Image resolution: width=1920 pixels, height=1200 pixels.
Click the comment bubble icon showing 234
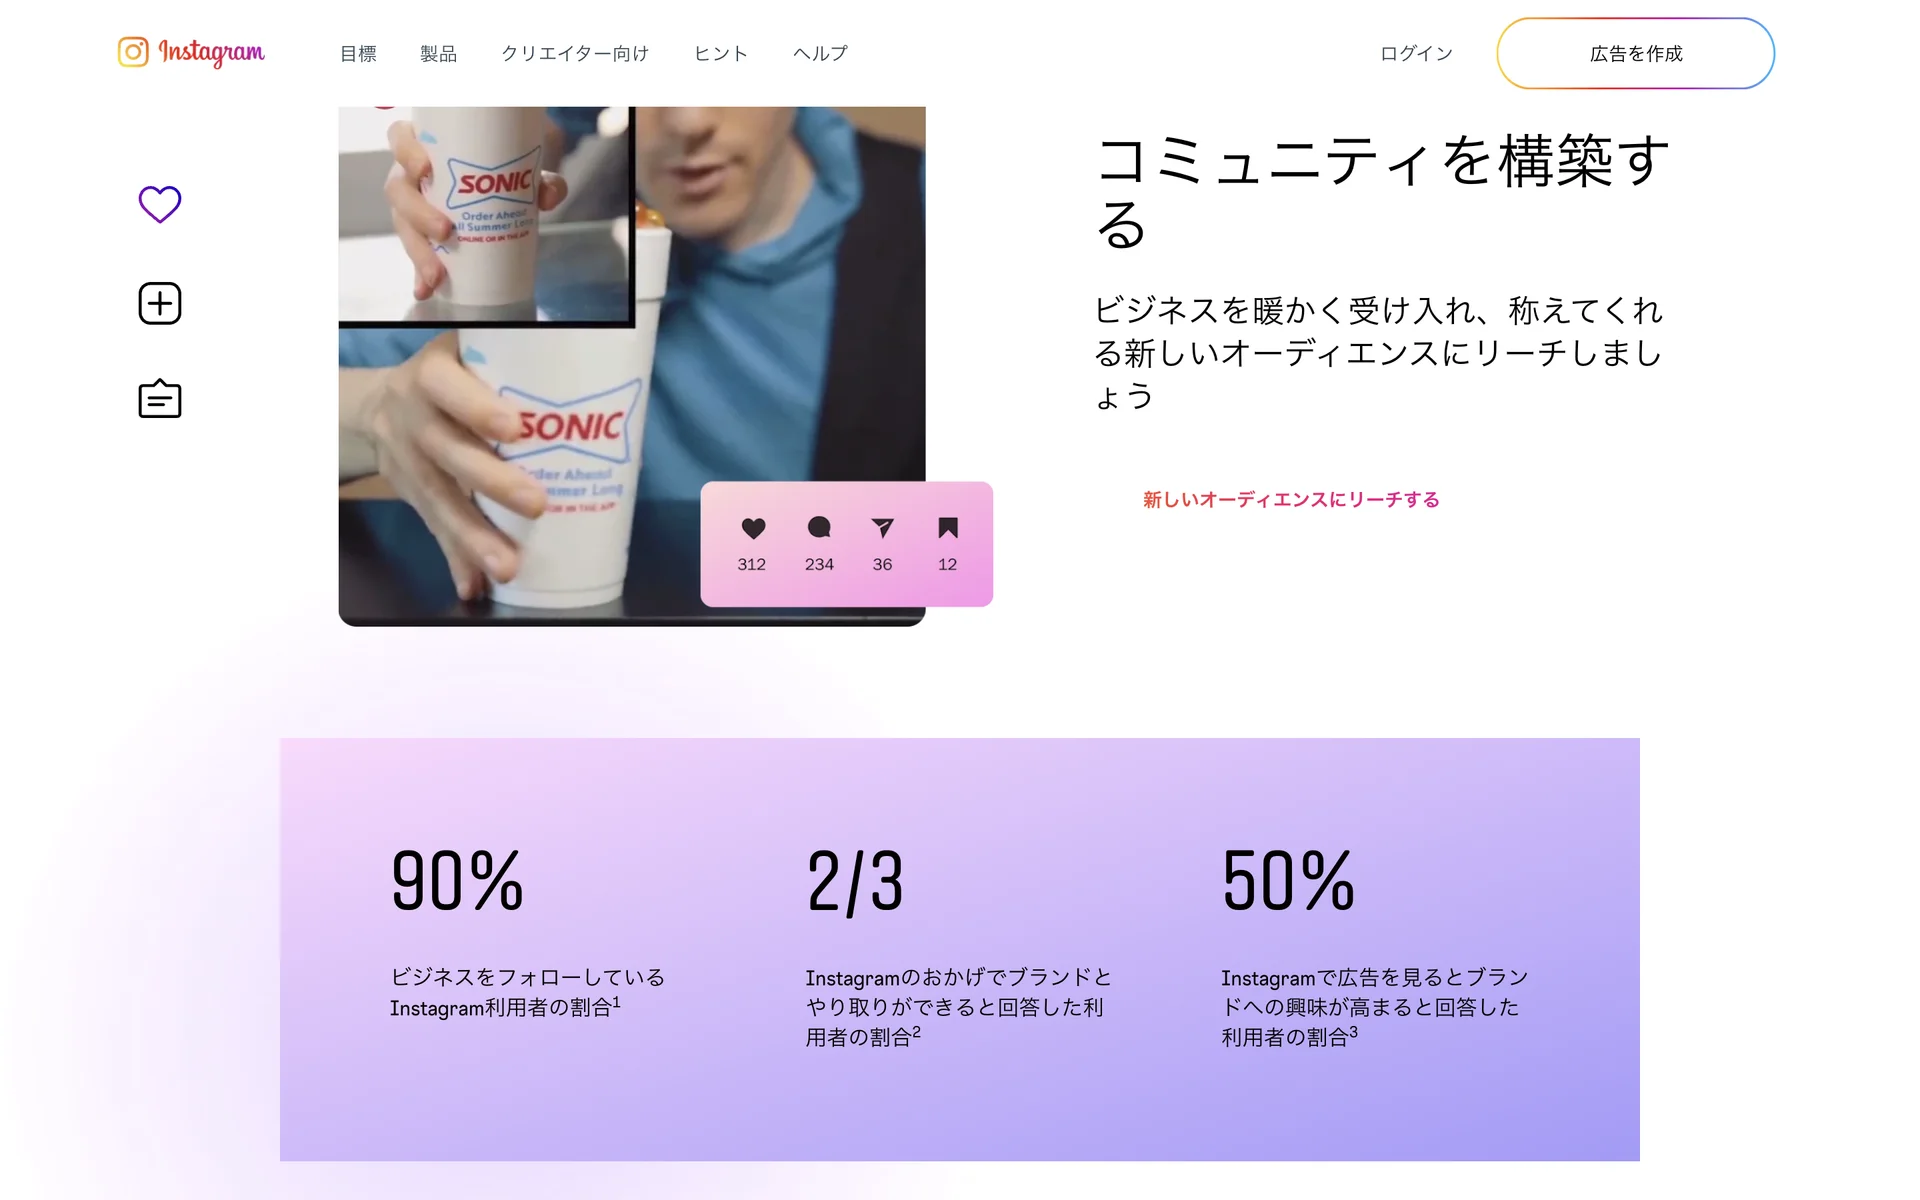pos(819,528)
